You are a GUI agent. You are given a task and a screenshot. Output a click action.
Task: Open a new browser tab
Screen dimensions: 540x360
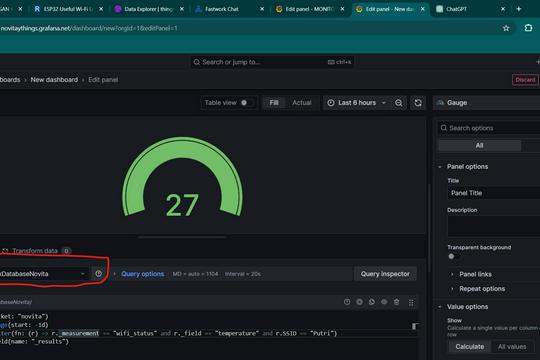[519, 9]
